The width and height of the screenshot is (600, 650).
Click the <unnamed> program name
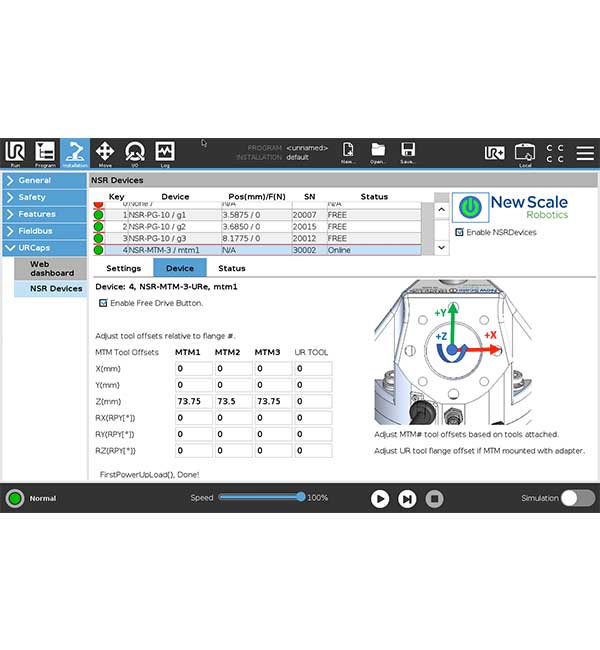pos(307,148)
